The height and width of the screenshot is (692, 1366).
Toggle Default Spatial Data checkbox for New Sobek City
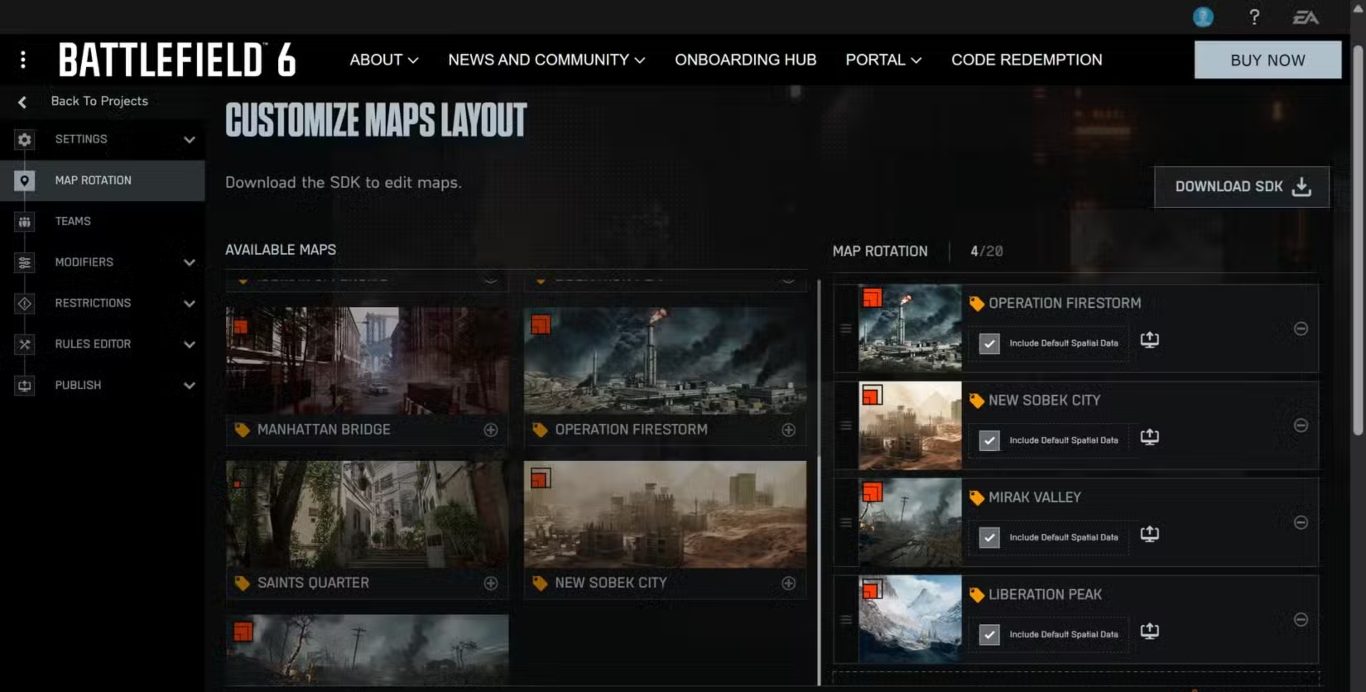(x=989, y=440)
